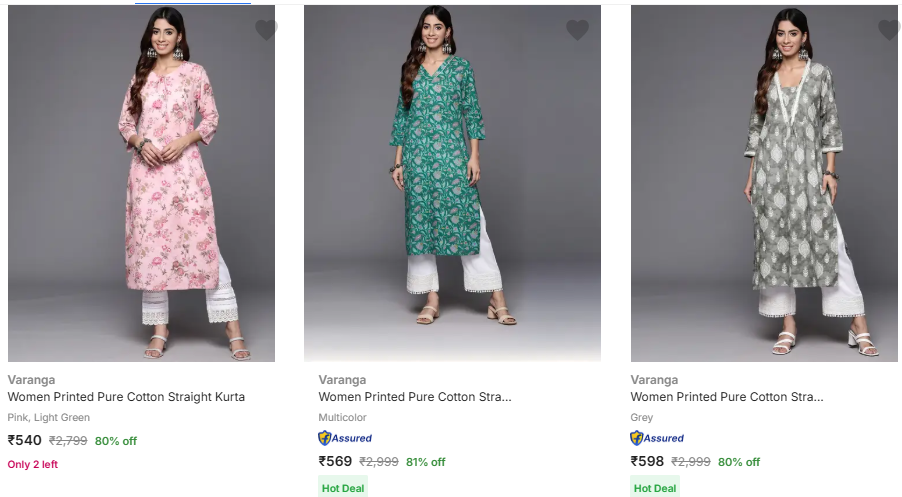
Task: Toggle wishlist heart on the grey kurta
Action: click(x=889, y=30)
